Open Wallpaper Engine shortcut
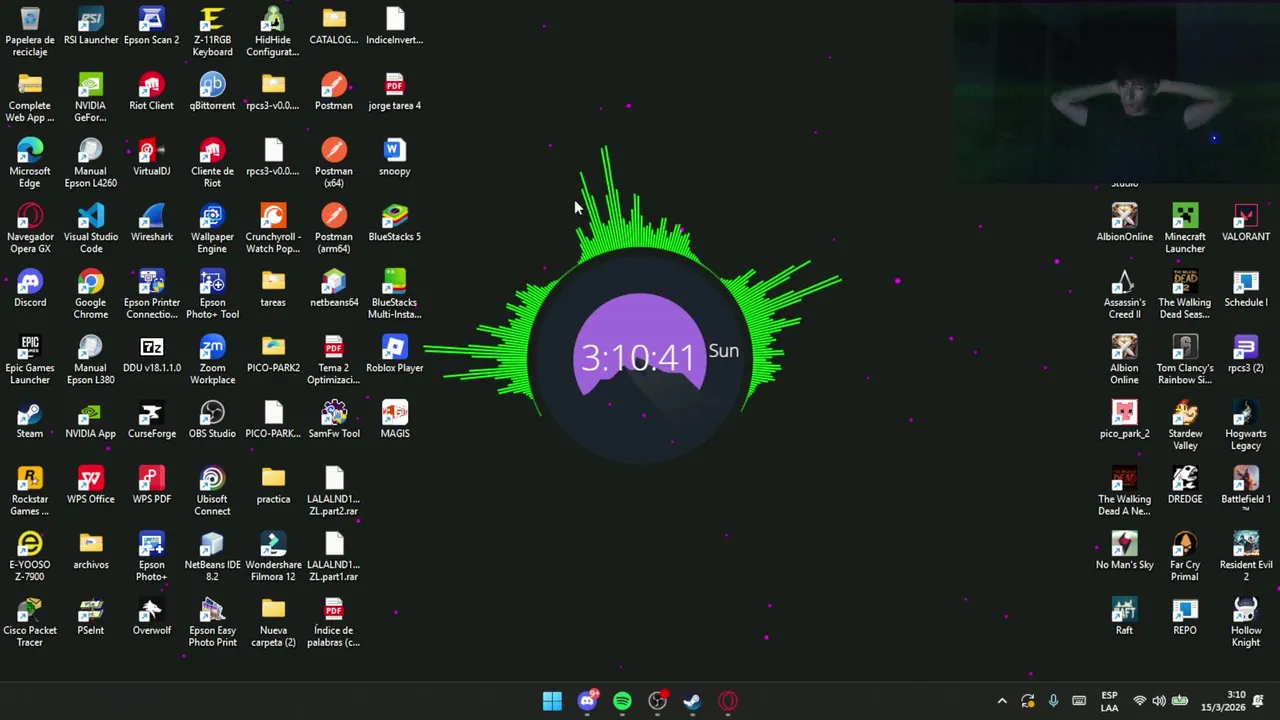The image size is (1280, 720). pyautogui.click(x=212, y=229)
